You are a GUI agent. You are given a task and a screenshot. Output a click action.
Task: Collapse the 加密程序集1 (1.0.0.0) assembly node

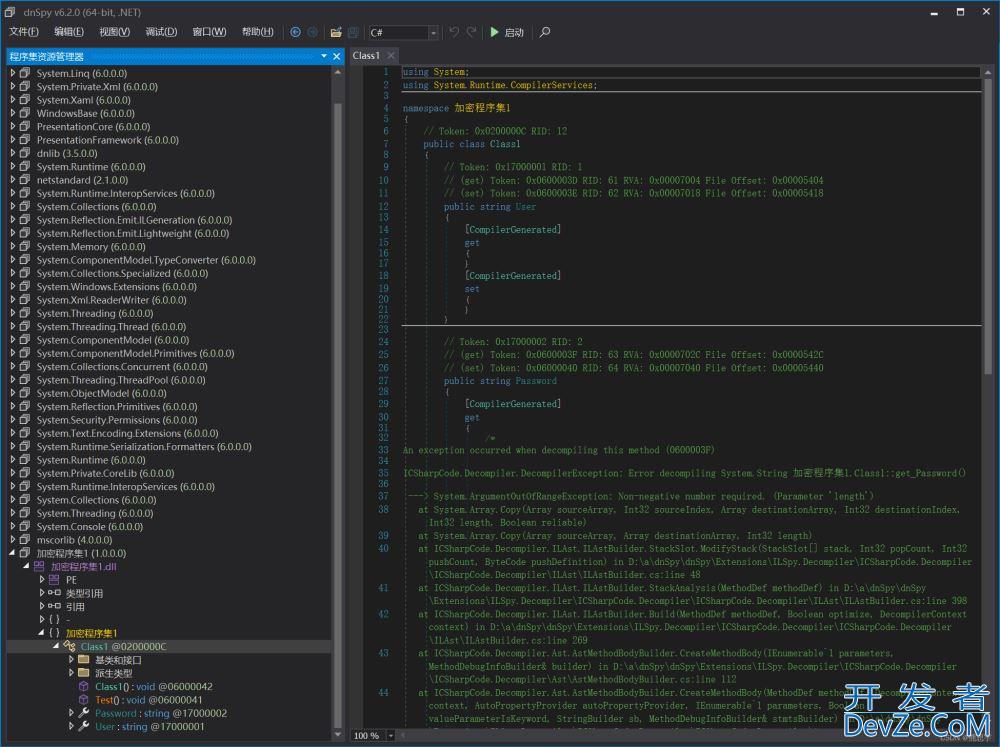click(13, 553)
